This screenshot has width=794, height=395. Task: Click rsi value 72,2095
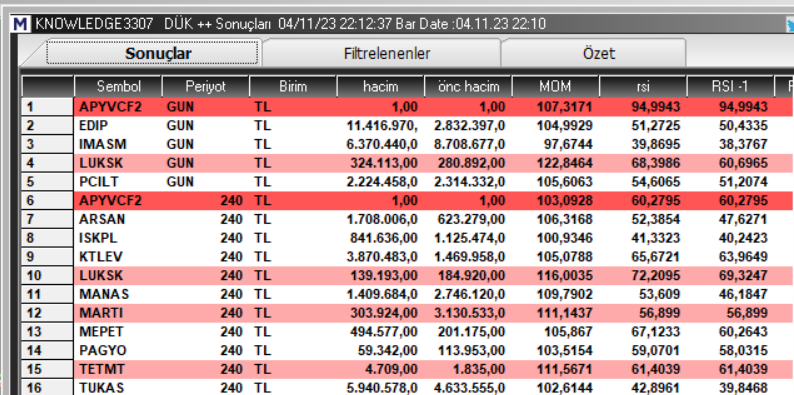pos(656,275)
